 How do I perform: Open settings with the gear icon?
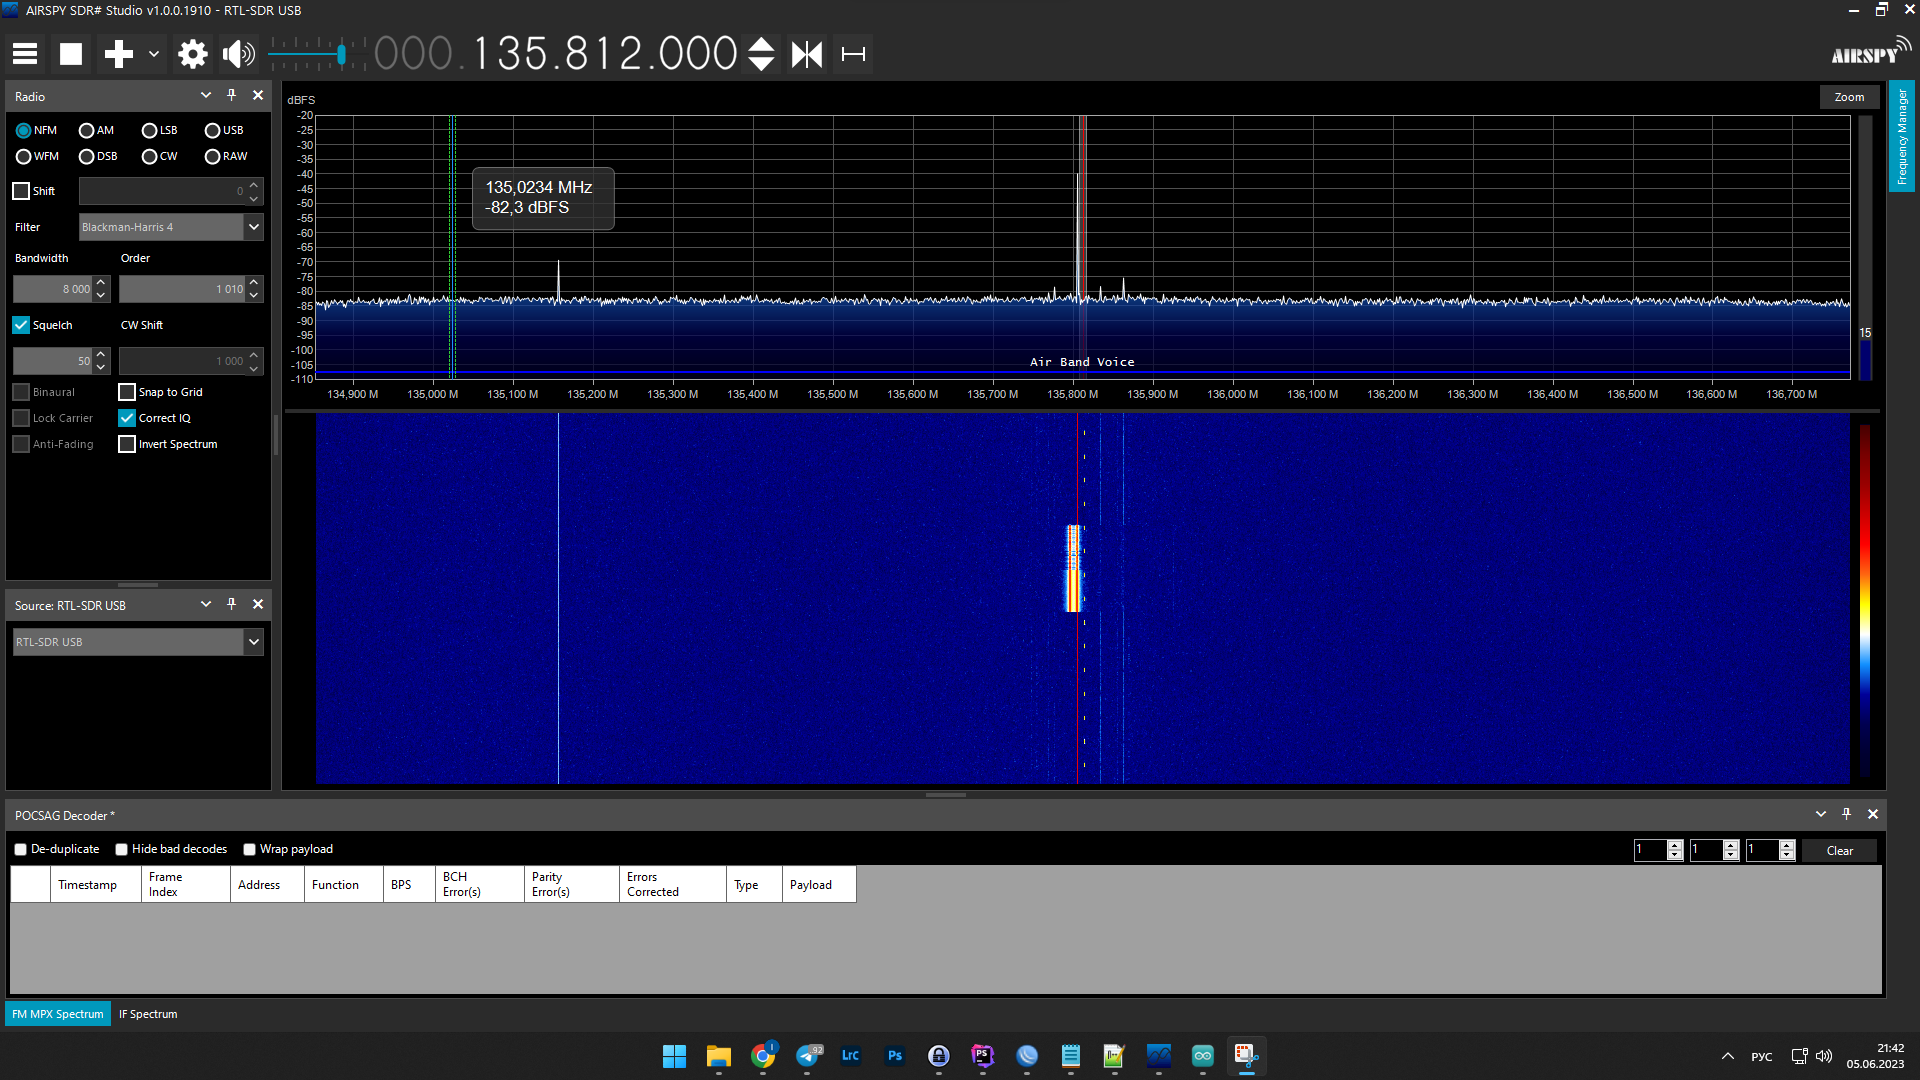192,54
